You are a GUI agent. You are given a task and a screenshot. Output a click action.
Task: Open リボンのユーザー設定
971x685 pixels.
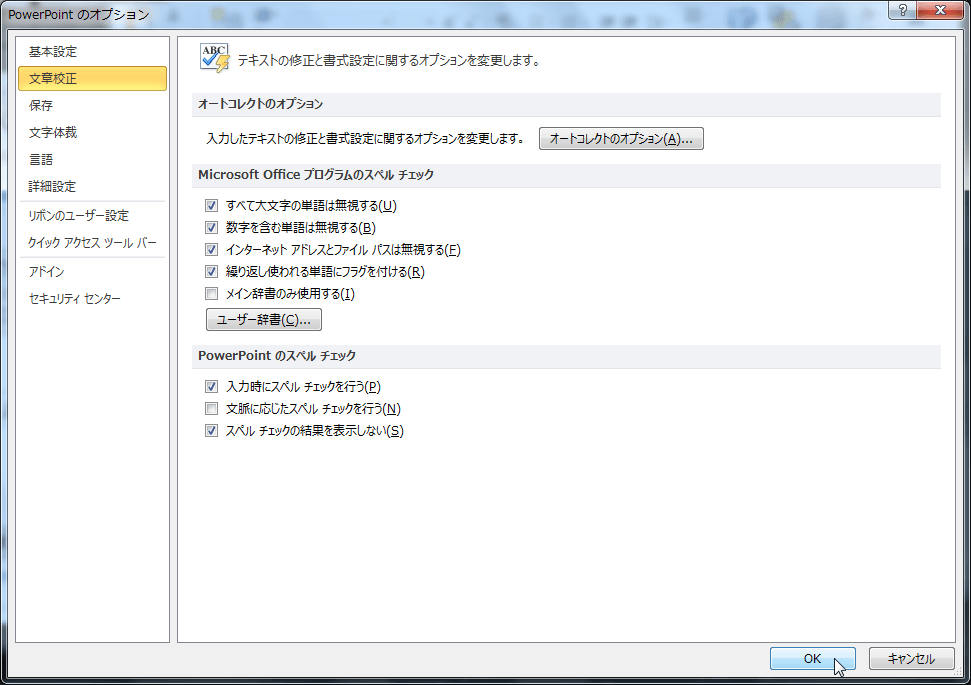click(x=92, y=216)
